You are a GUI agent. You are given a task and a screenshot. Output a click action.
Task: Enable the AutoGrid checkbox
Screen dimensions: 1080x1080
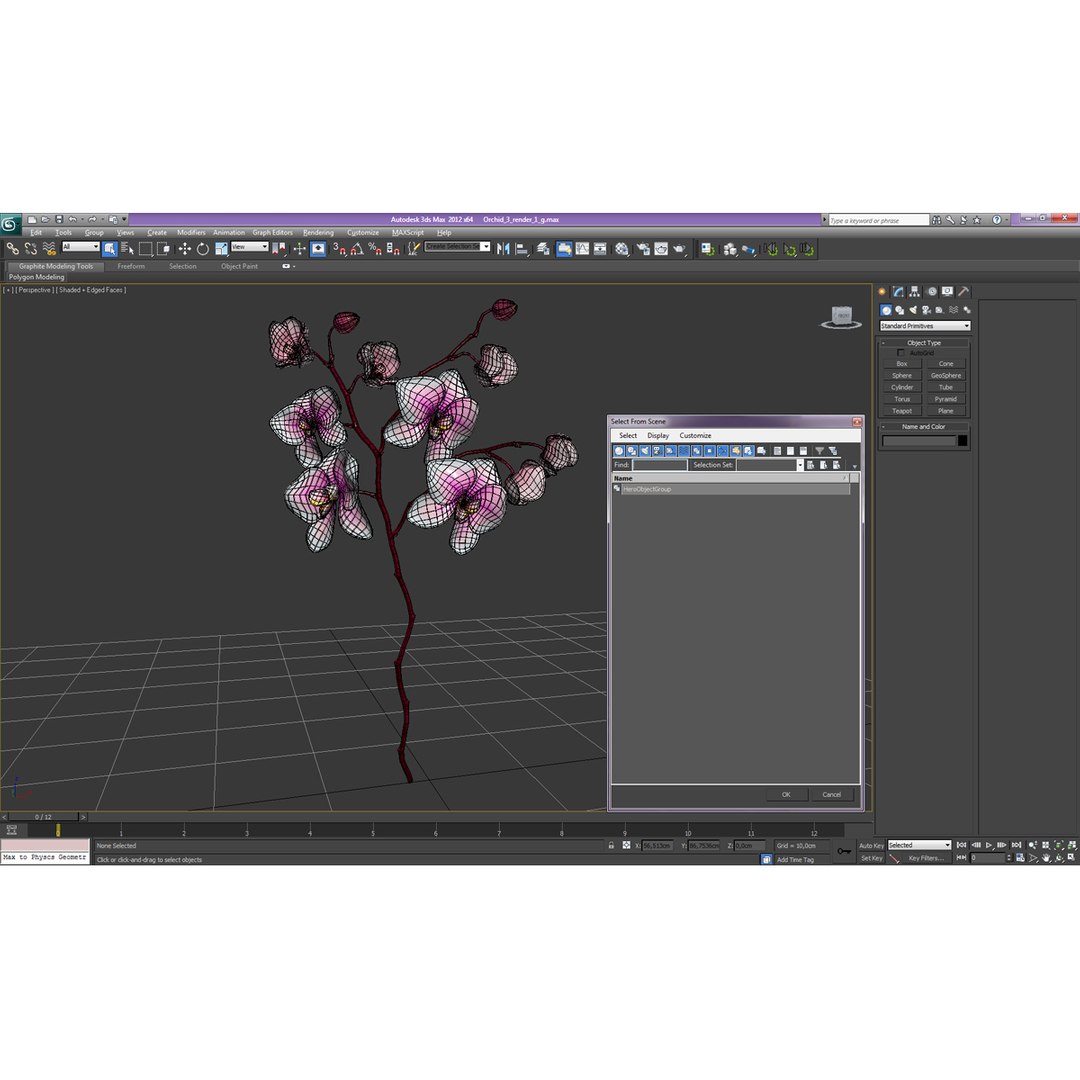coord(900,353)
